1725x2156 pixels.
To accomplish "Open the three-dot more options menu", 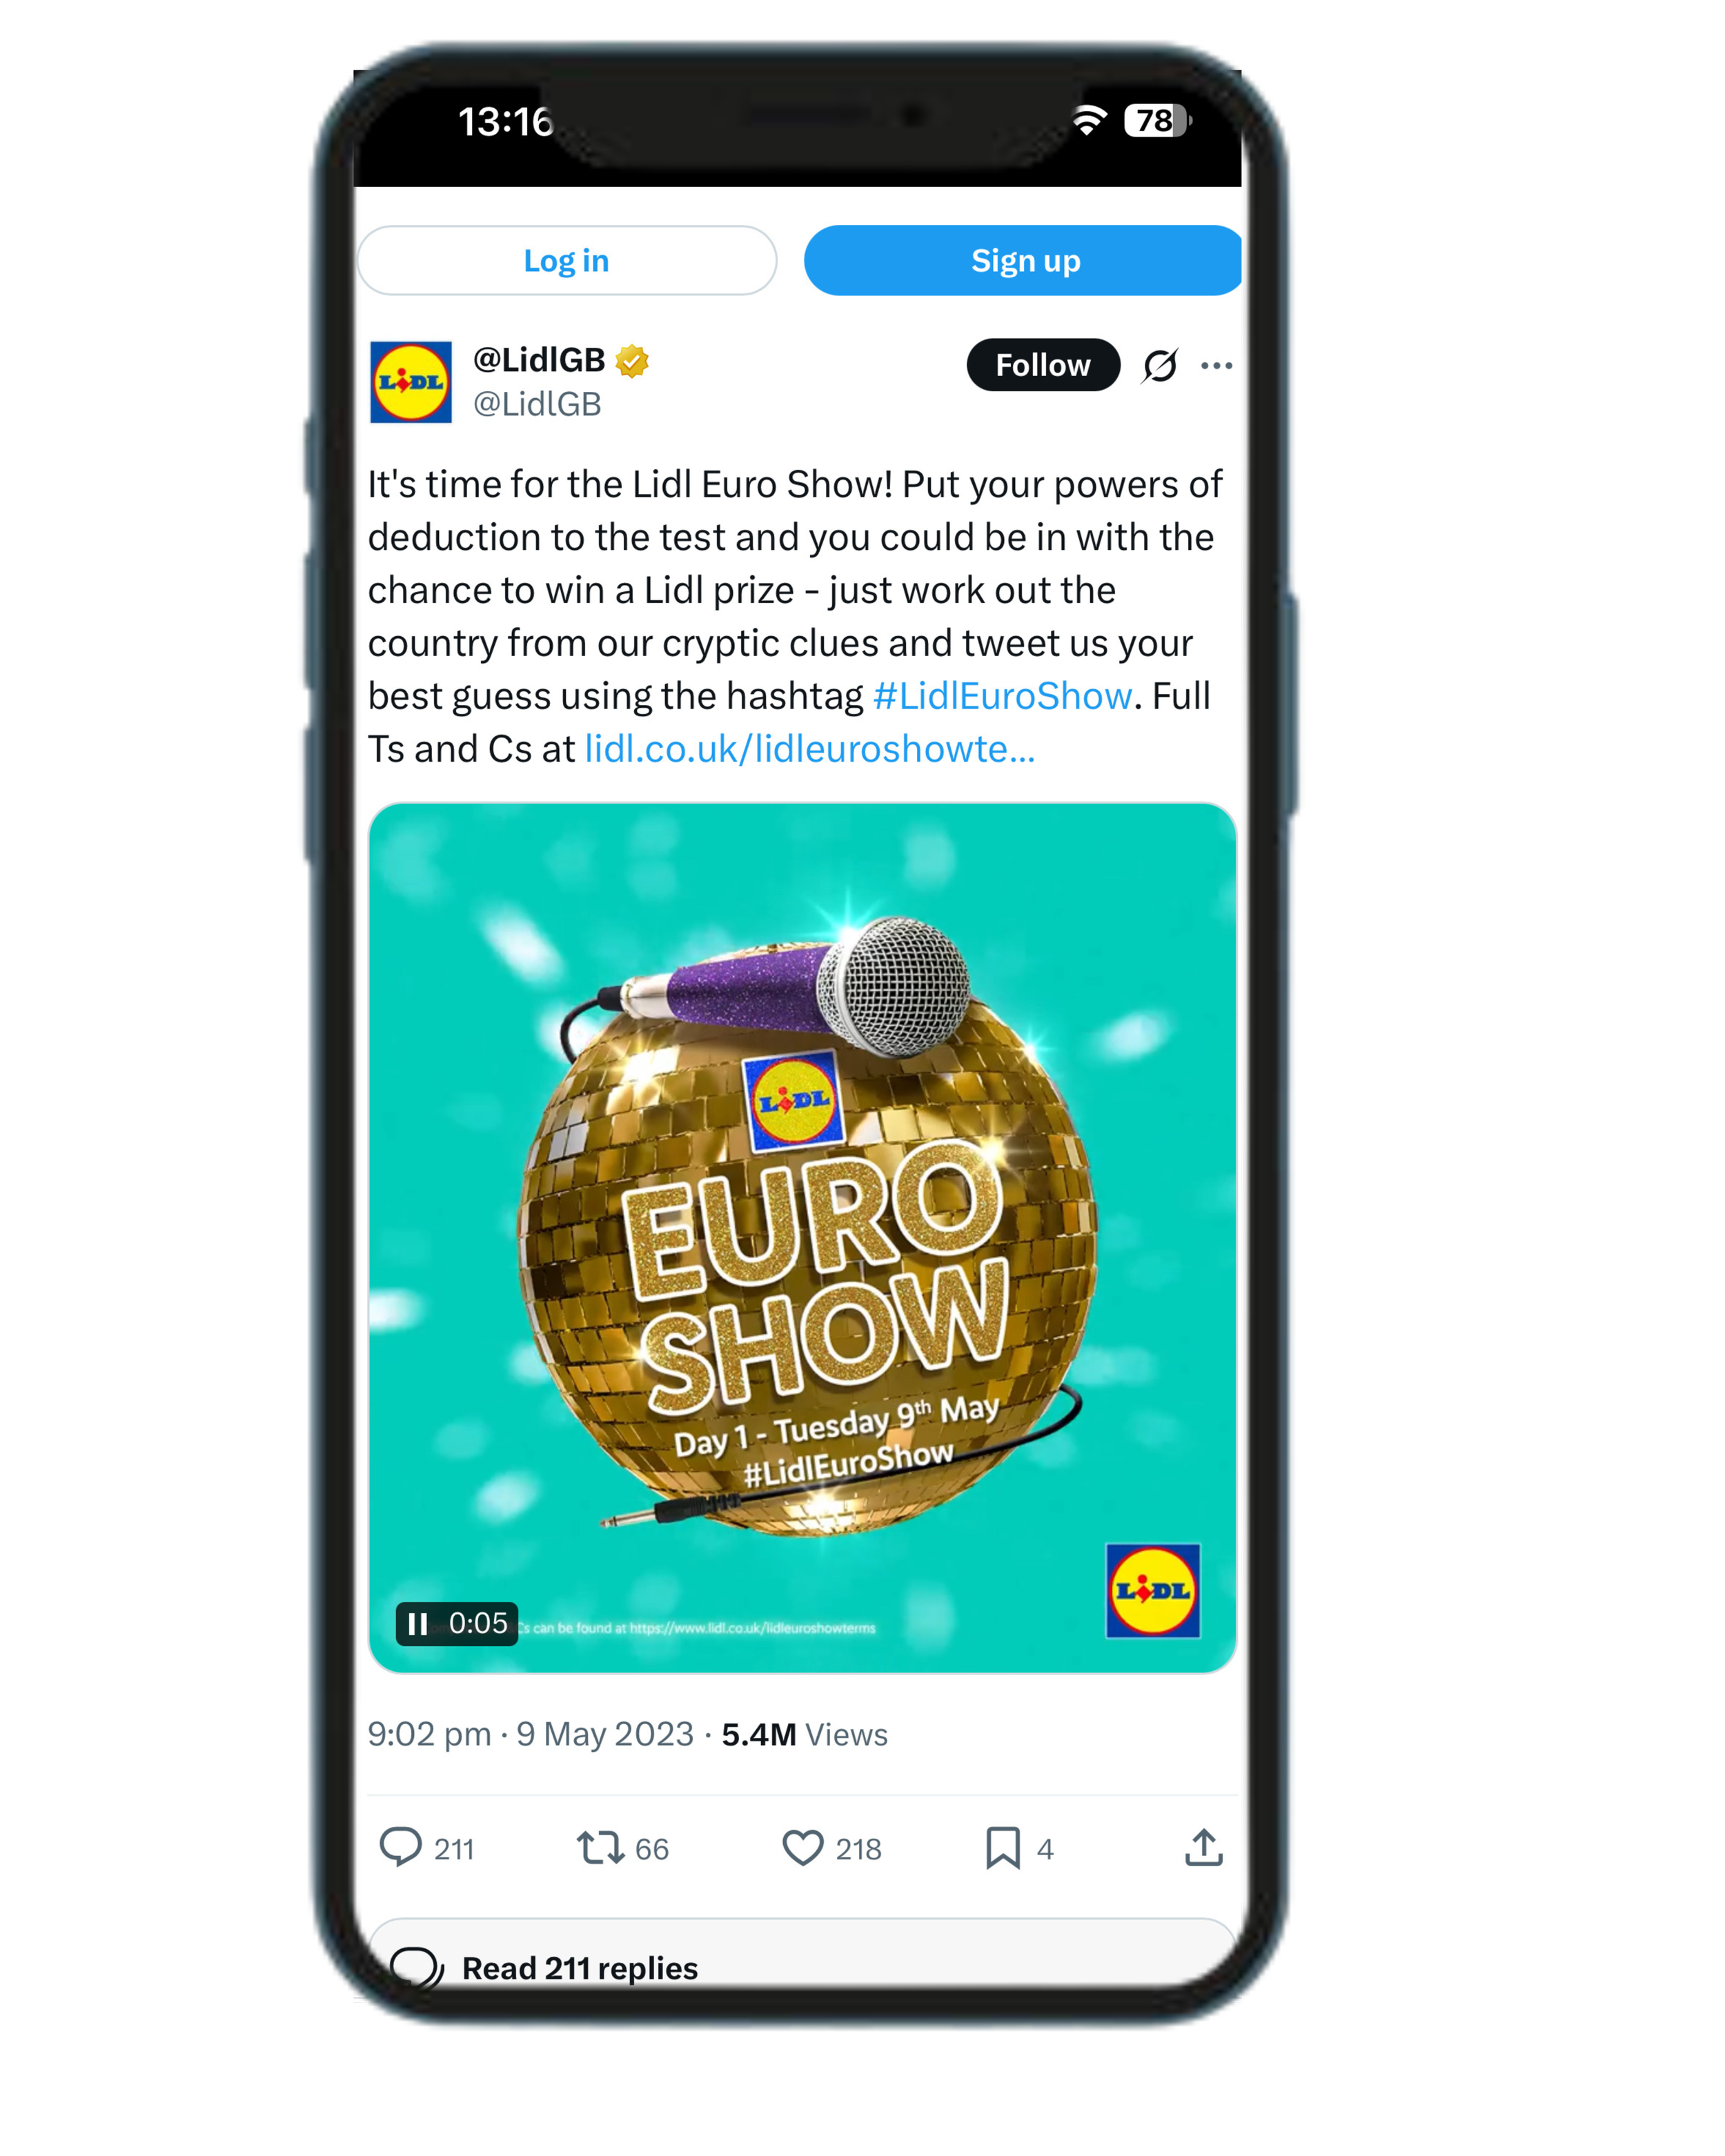I will point(1216,365).
